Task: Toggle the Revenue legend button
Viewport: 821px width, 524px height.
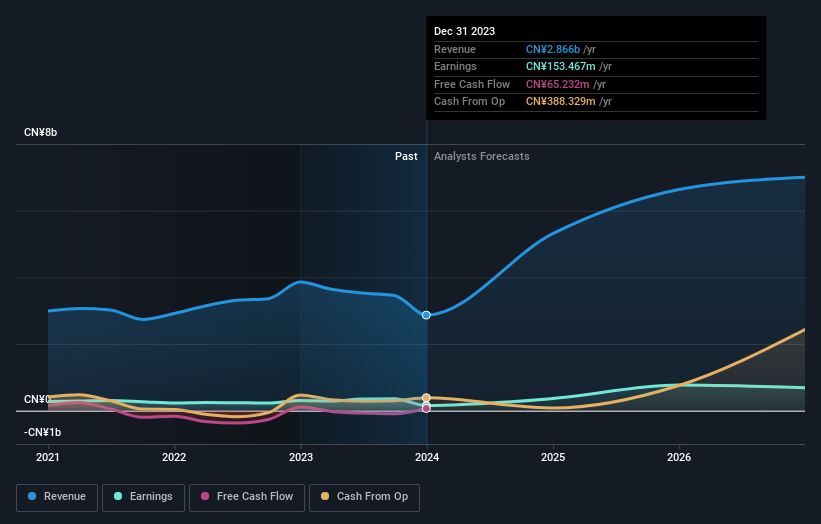Action: [57, 497]
